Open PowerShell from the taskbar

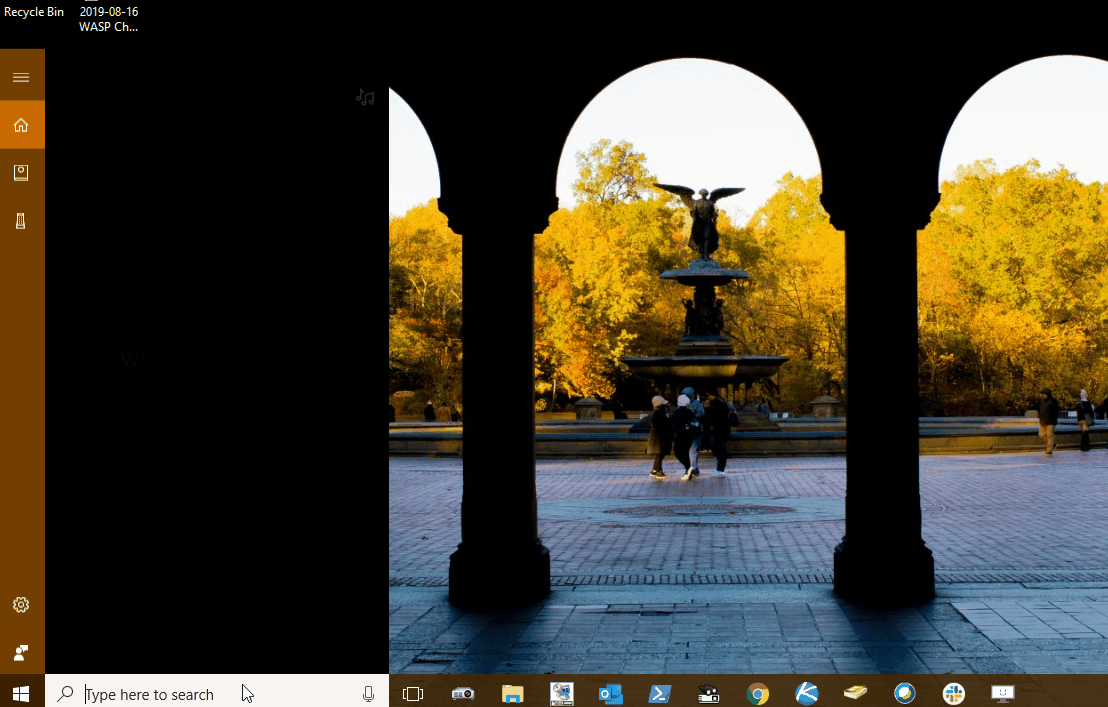pos(659,693)
